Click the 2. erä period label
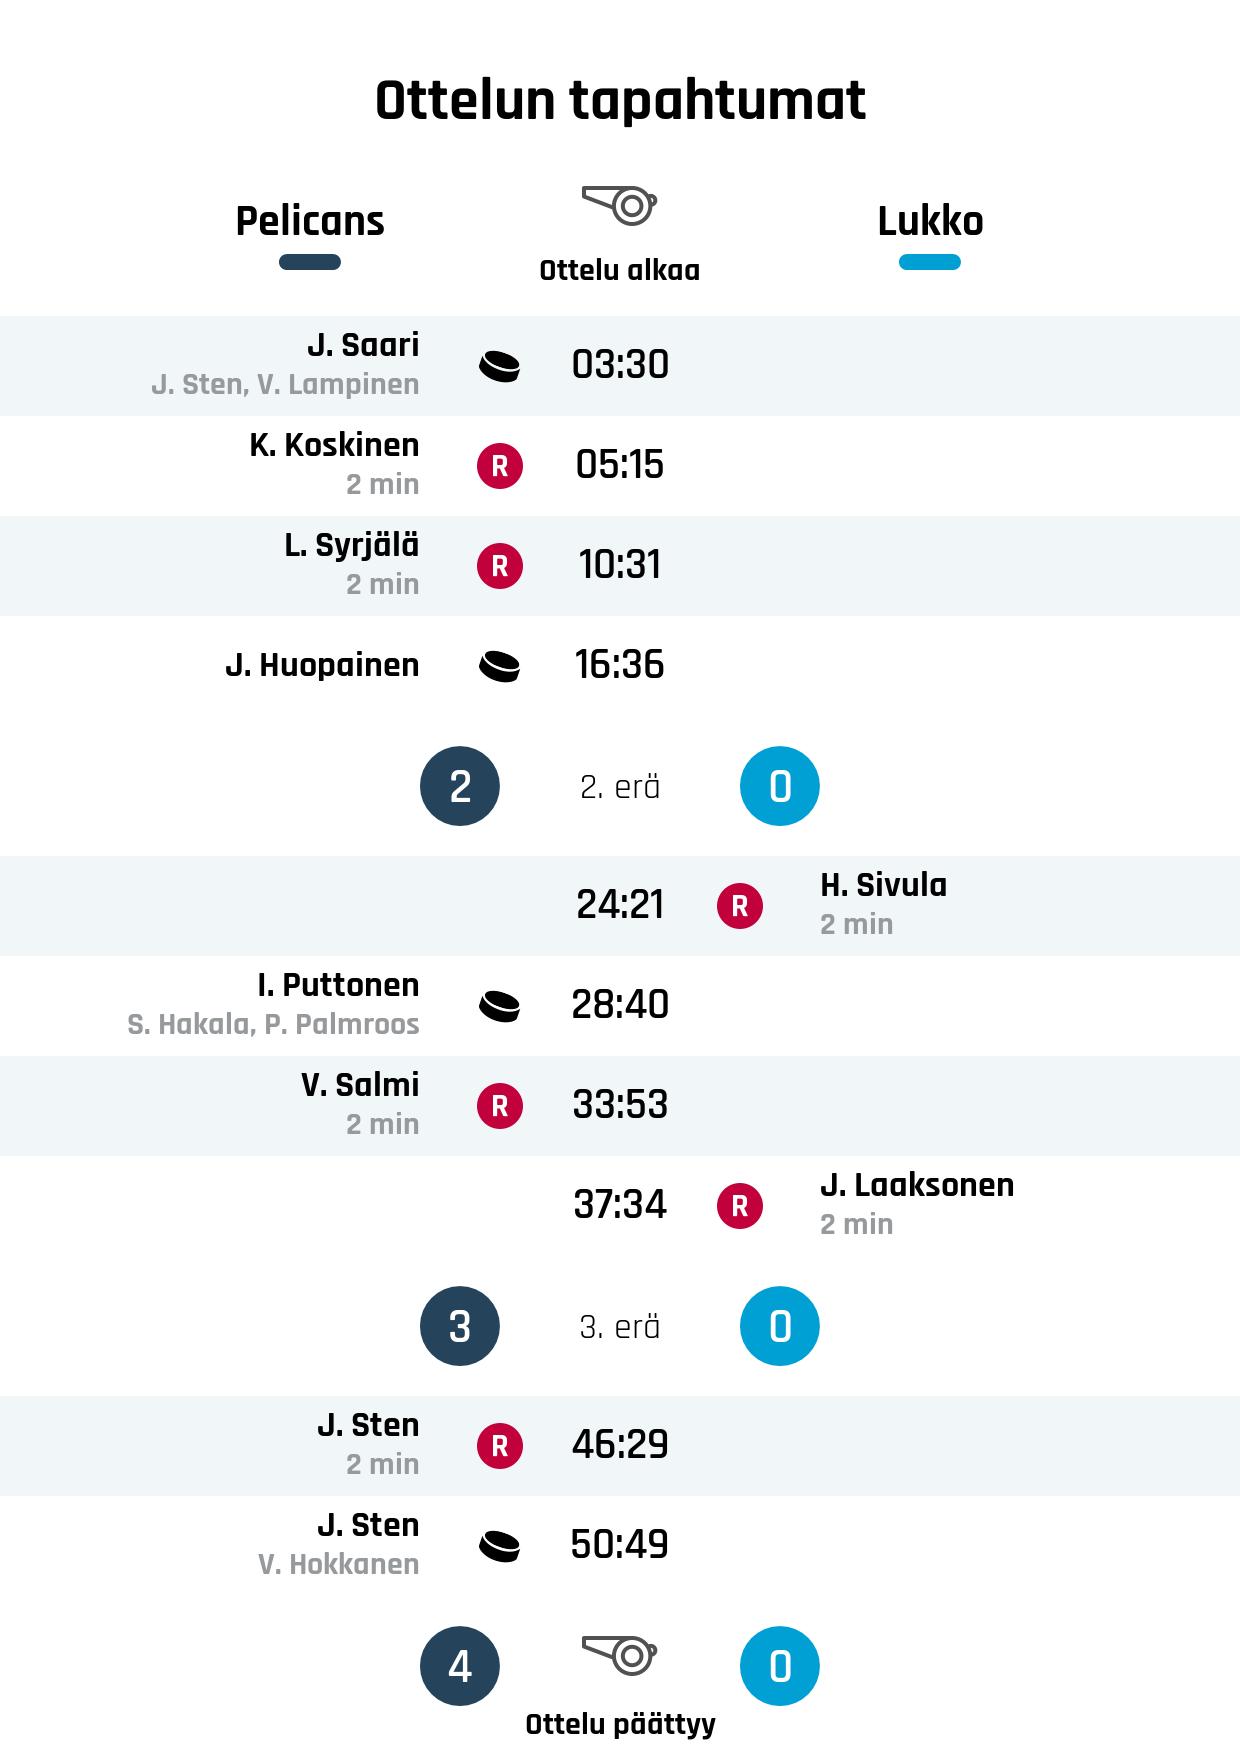This screenshot has height=1758, width=1240. point(620,787)
